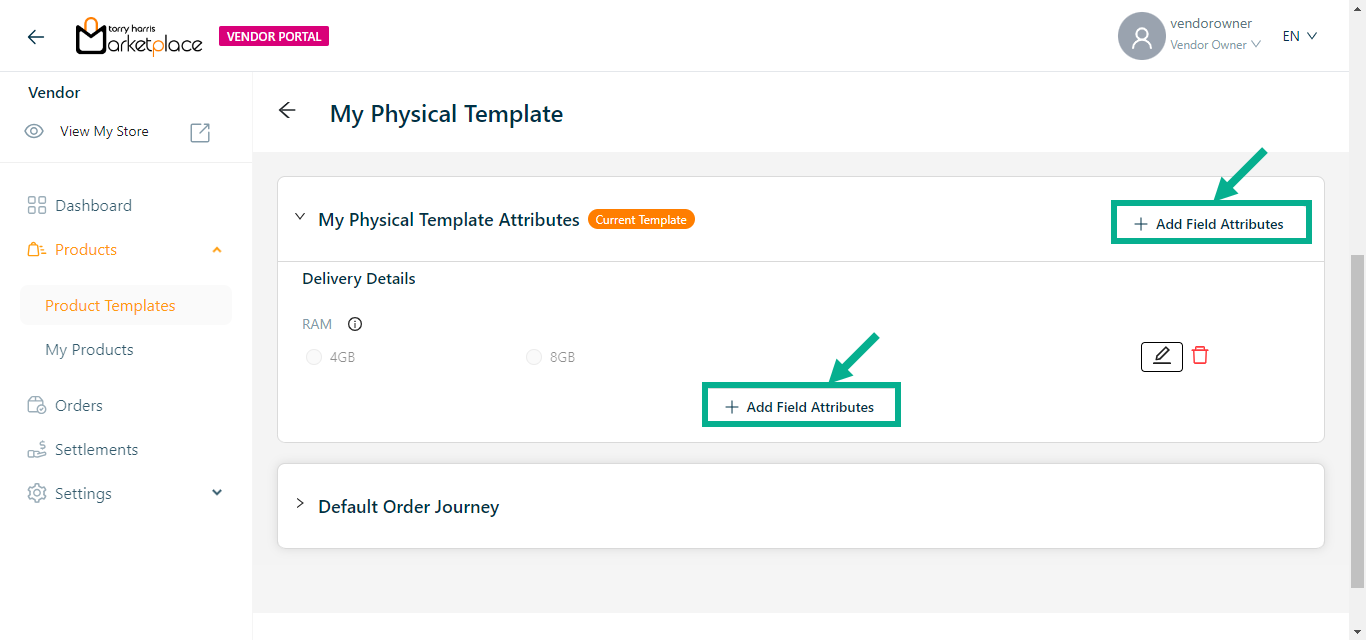The width and height of the screenshot is (1366, 640).
Task: Click the eye icon for View My Store
Action: tap(34, 131)
